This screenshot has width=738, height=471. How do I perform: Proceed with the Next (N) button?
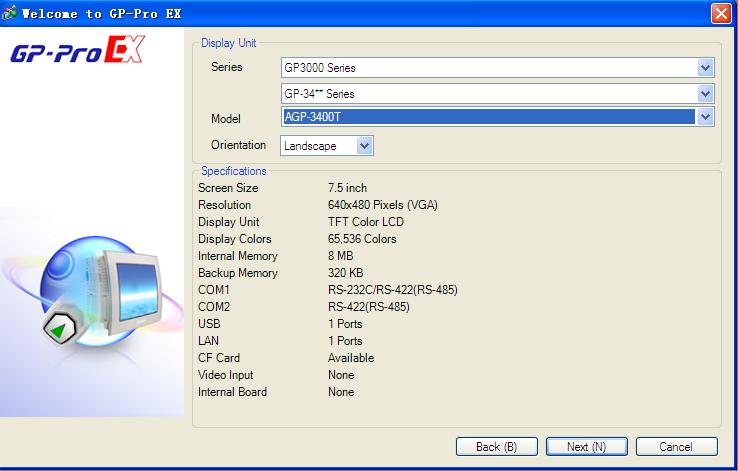click(586, 446)
